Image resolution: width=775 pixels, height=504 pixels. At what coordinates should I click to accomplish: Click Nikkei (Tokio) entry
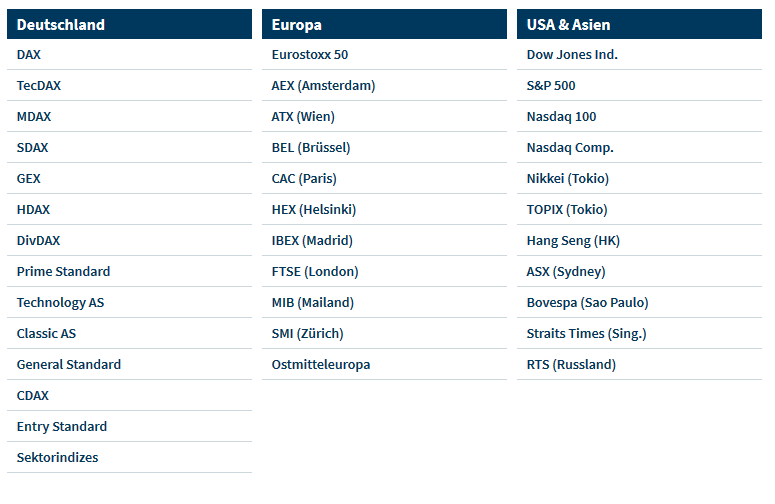point(568,178)
